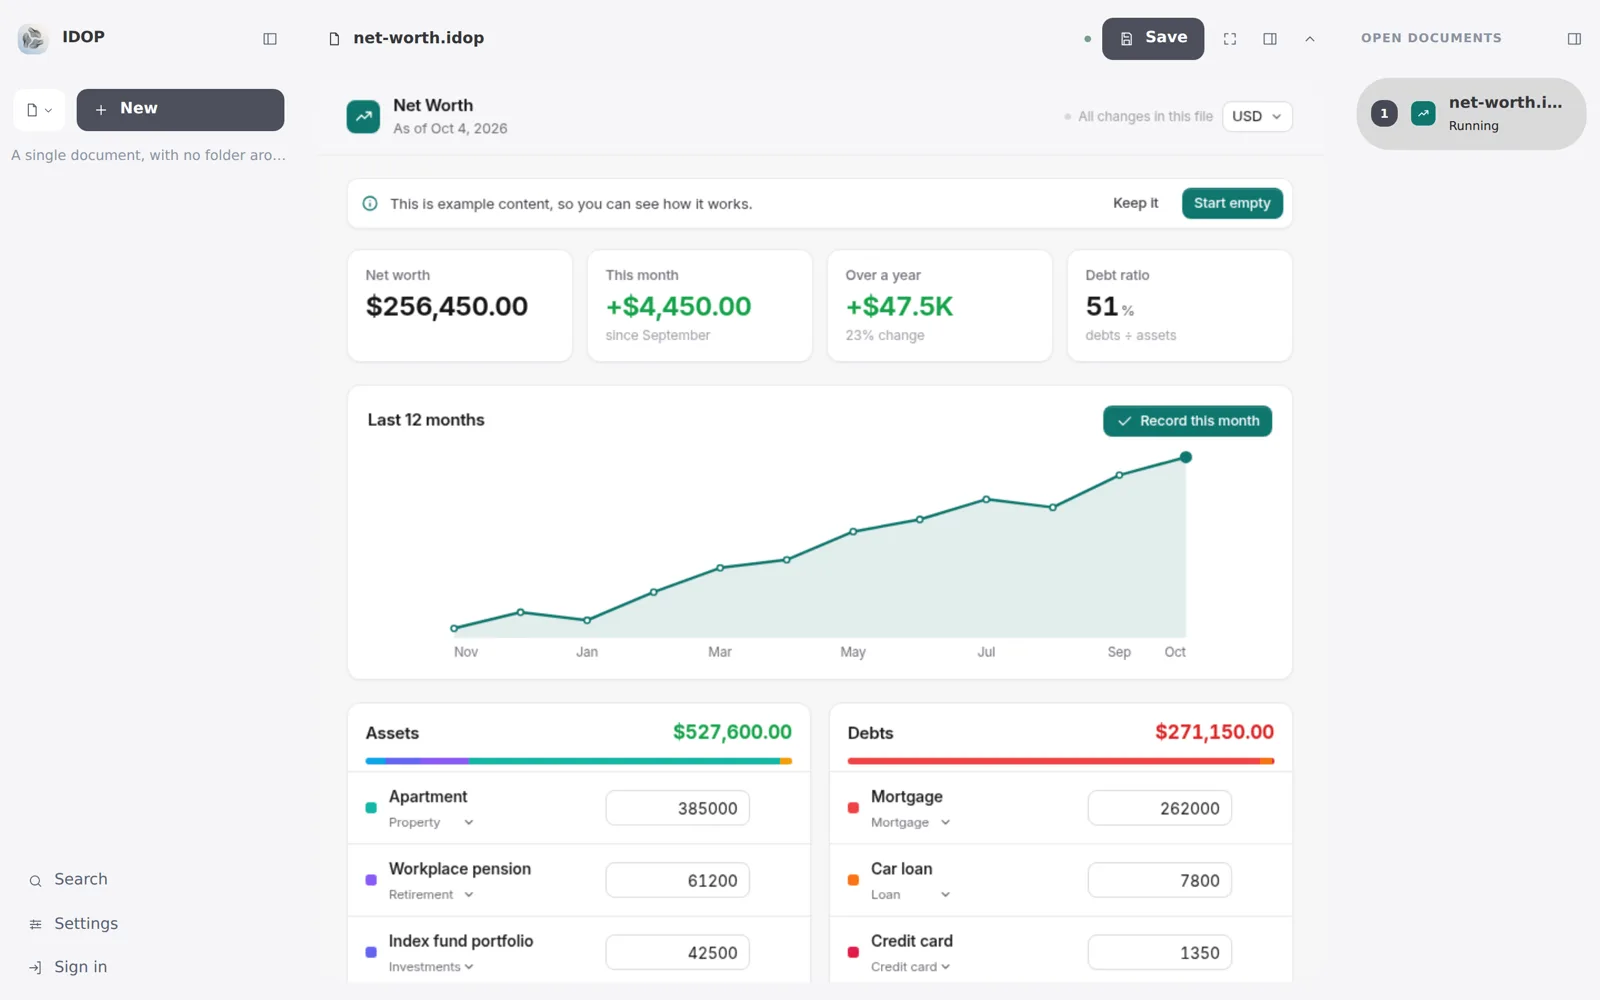Click the Workplace pension value field 61200
1600x1000 pixels.
678,881
